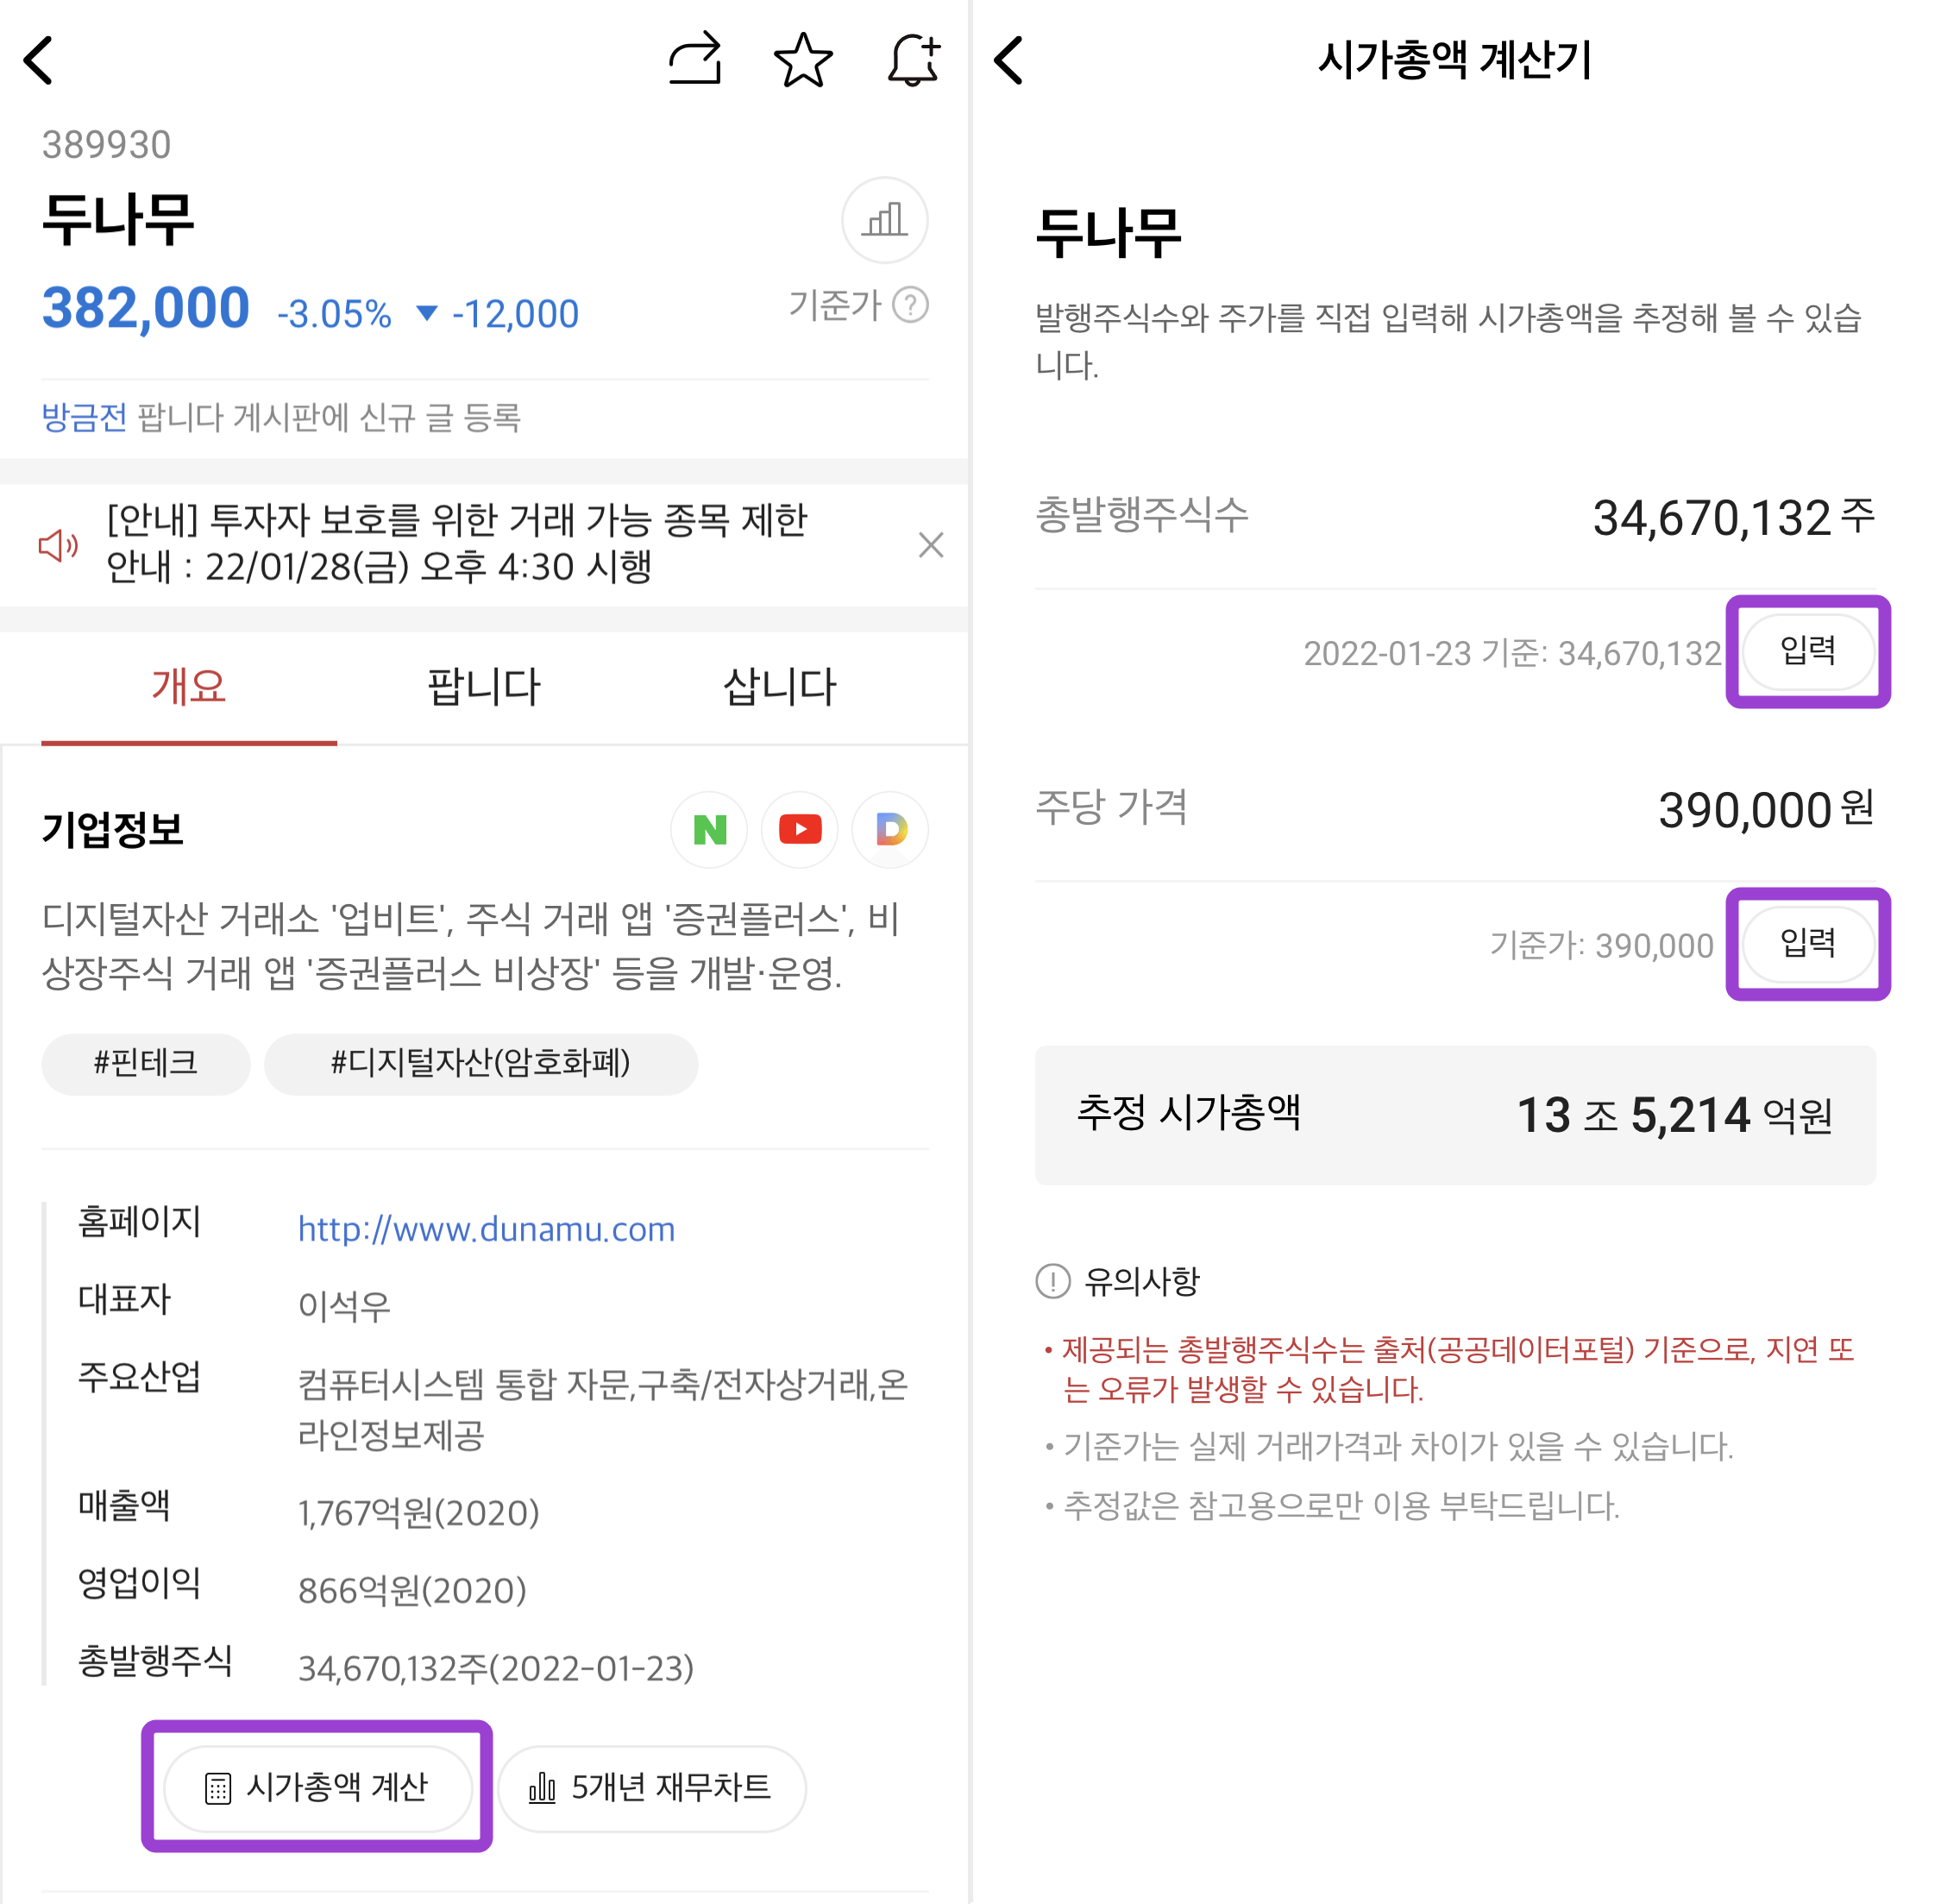Open the YouTube icon in 기업정보
The image size is (1941, 1904).
point(800,830)
